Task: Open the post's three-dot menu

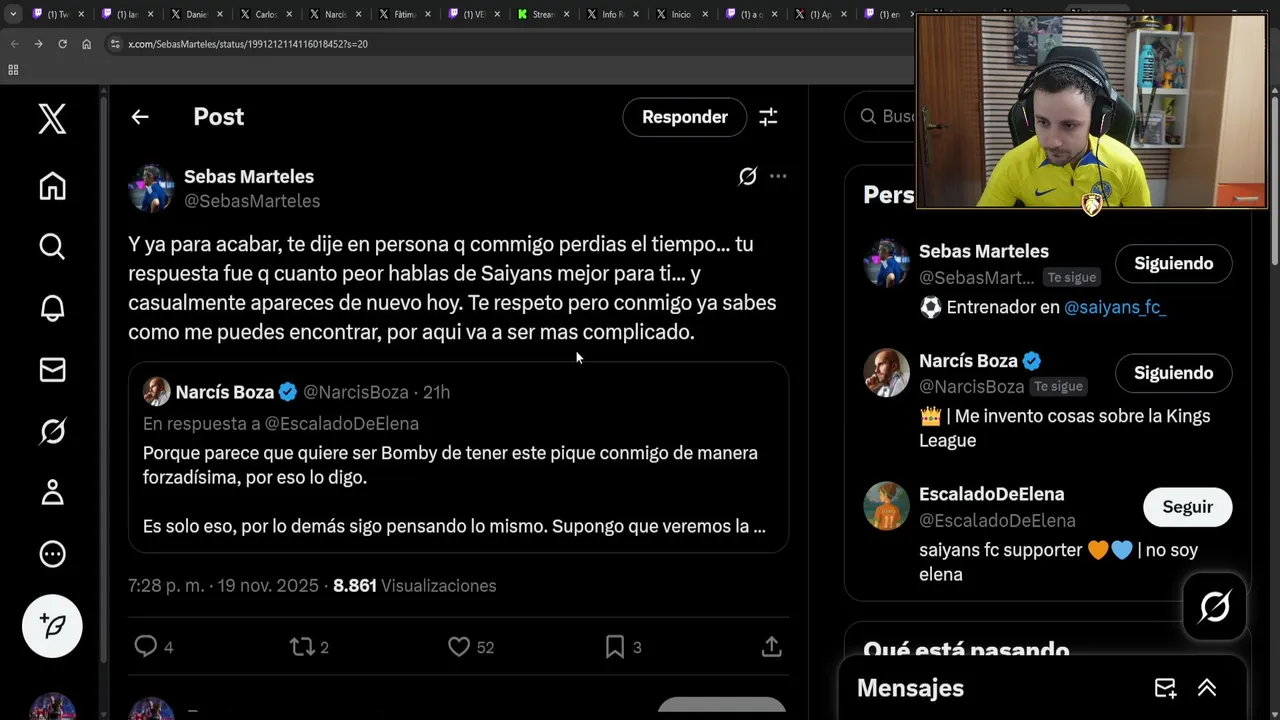Action: pos(778,176)
